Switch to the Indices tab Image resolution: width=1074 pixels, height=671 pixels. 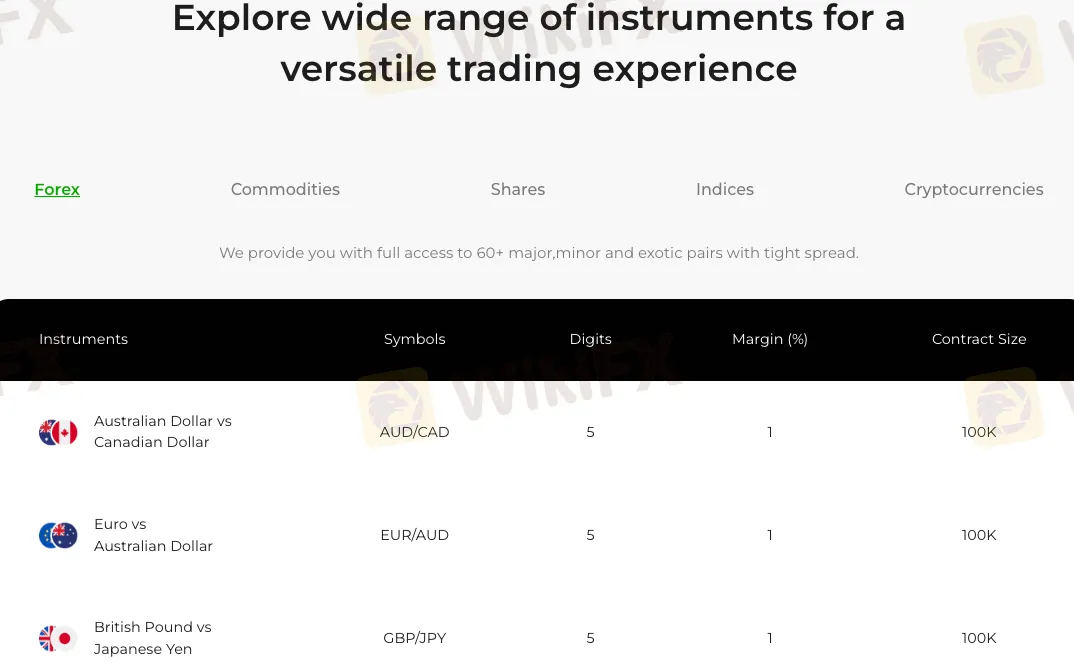point(725,189)
